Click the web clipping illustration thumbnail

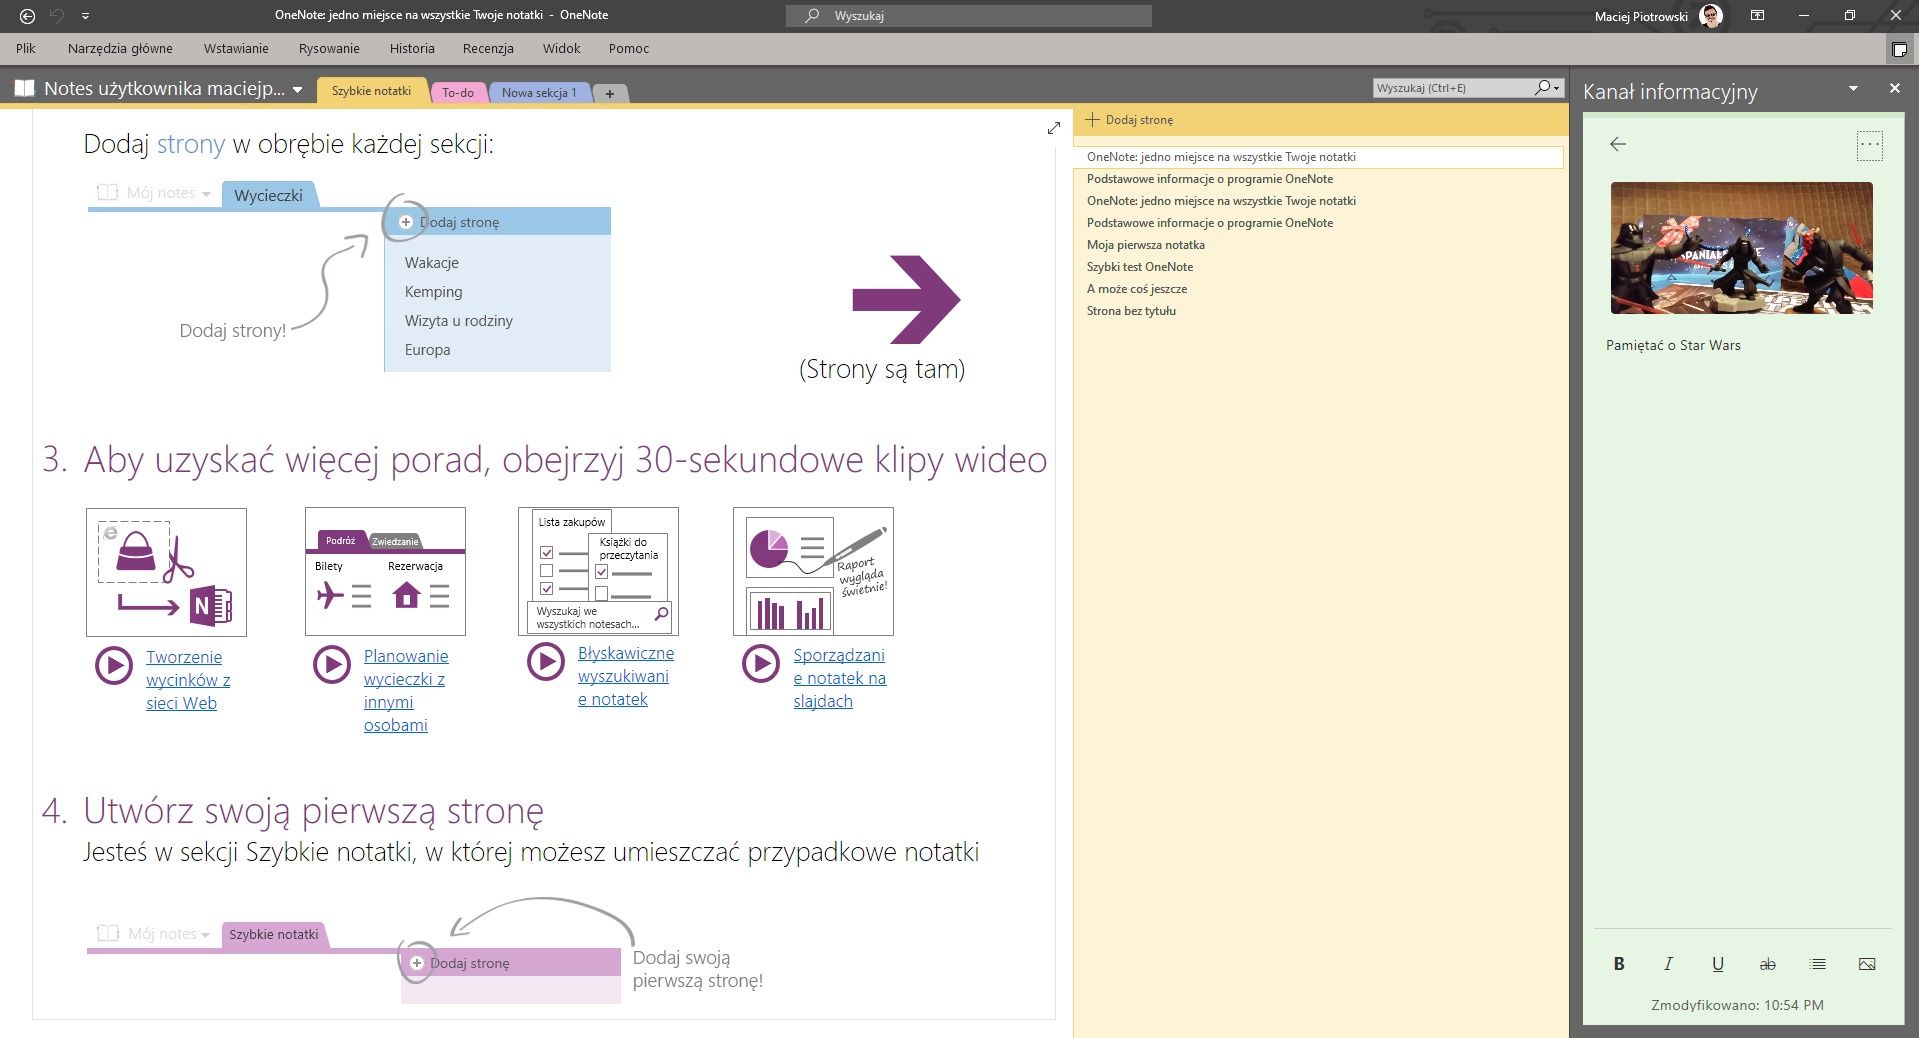coord(166,572)
